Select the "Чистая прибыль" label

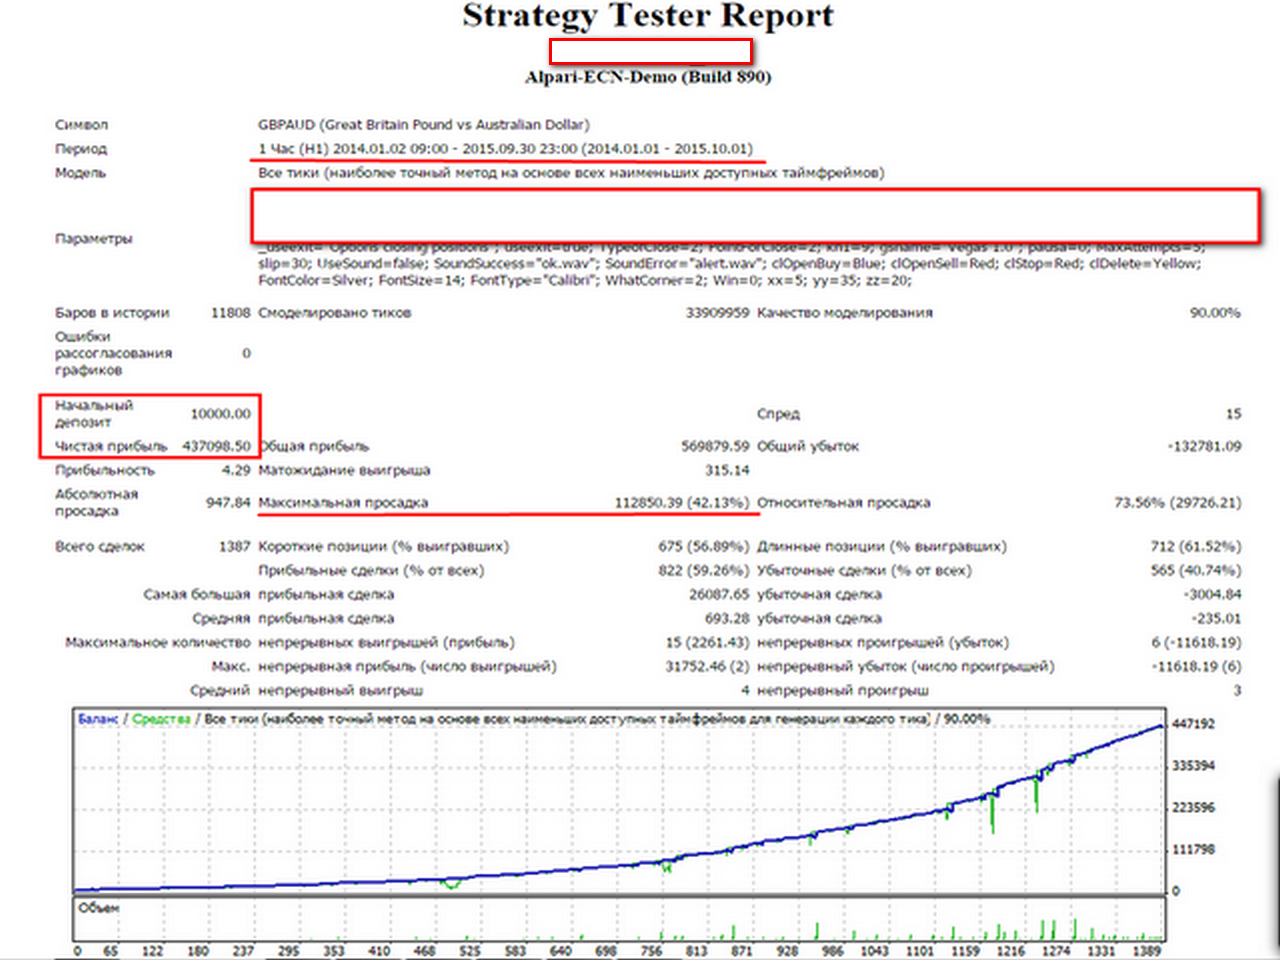pyautogui.click(x=111, y=446)
